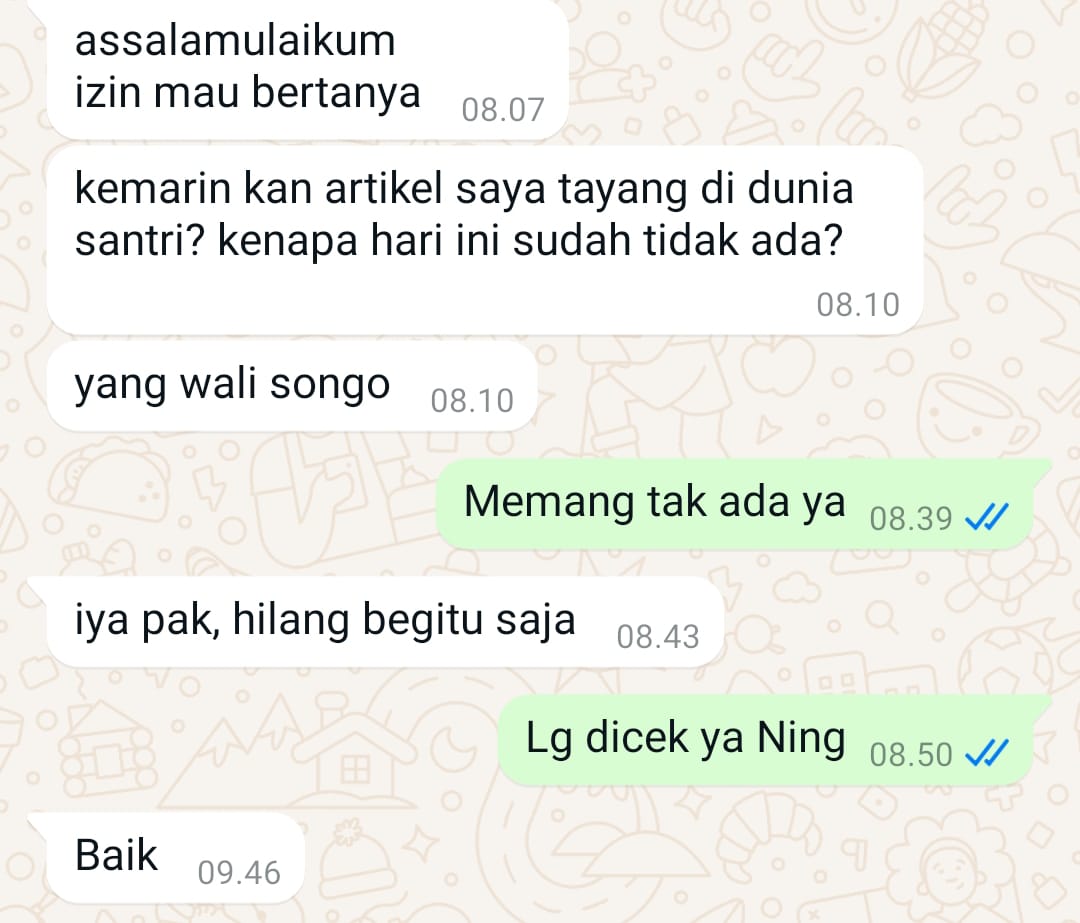This screenshot has height=923, width=1080.
Task: Tap the 08.07 timestamp on first message
Action: pyautogui.click(x=503, y=110)
